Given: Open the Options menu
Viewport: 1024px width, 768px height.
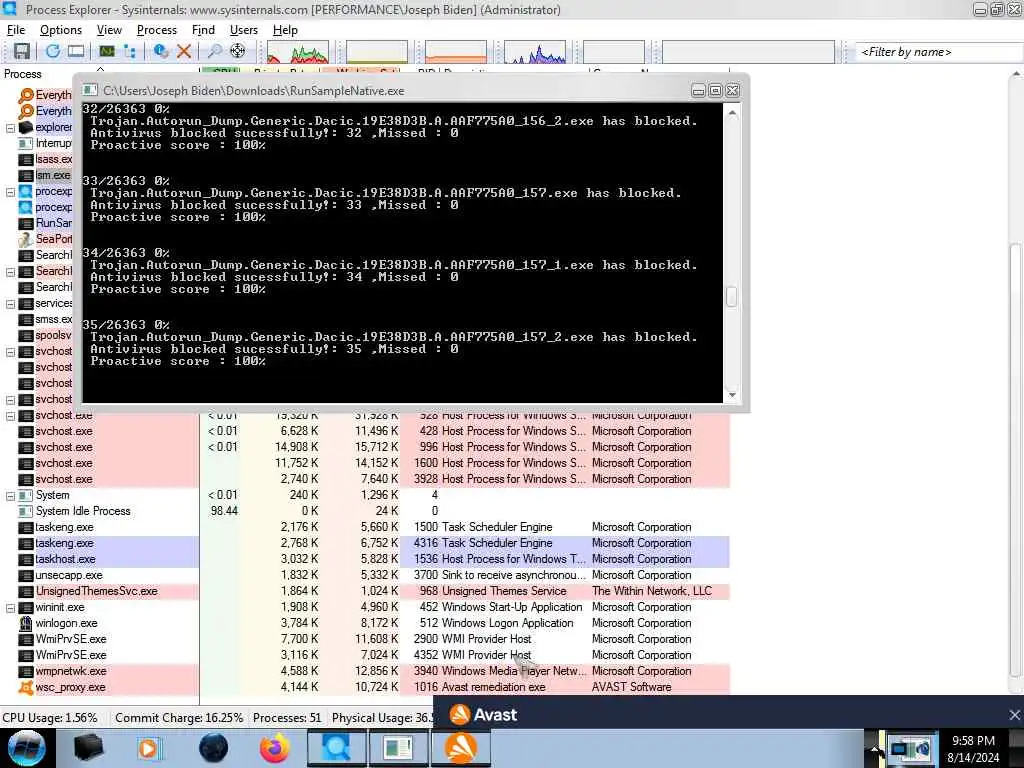Looking at the screenshot, I should coord(61,30).
